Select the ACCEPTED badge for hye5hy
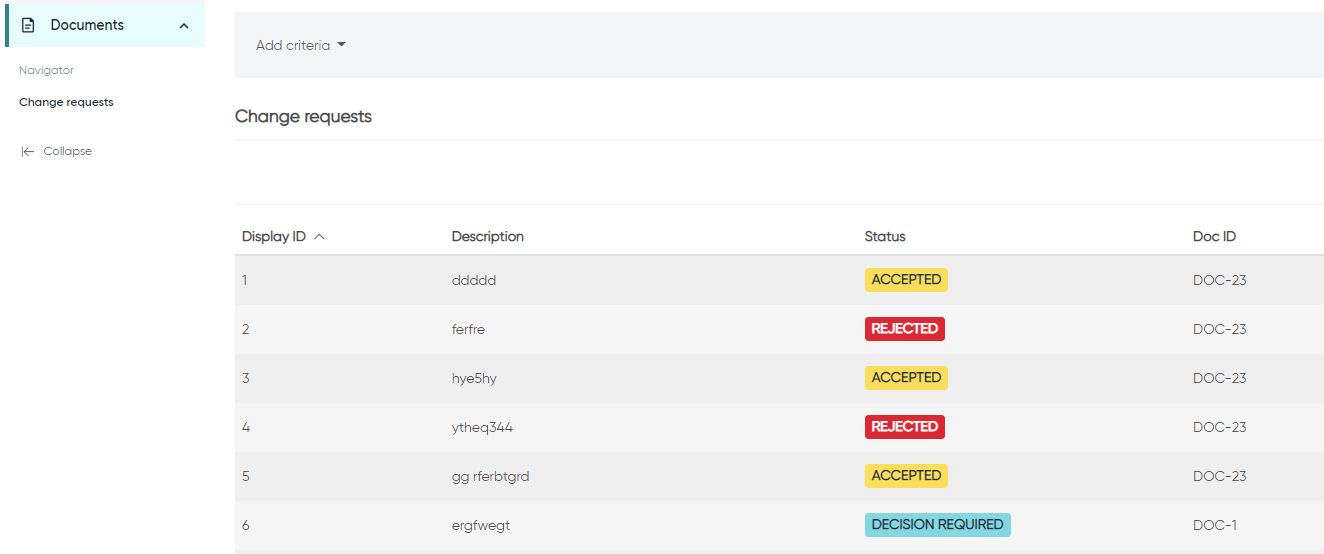The width and height of the screenshot is (1324, 554). [906, 378]
